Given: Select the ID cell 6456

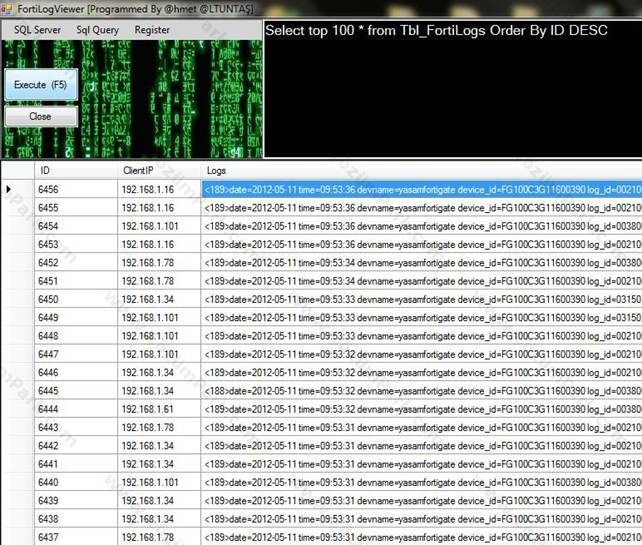Looking at the screenshot, I should [x=76, y=189].
